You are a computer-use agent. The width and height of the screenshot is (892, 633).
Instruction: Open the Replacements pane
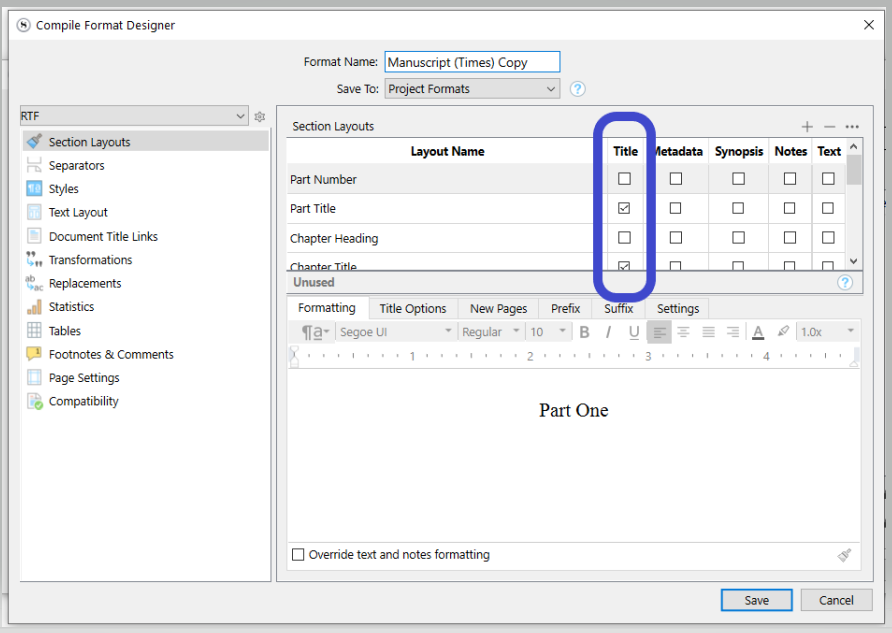click(x=85, y=283)
